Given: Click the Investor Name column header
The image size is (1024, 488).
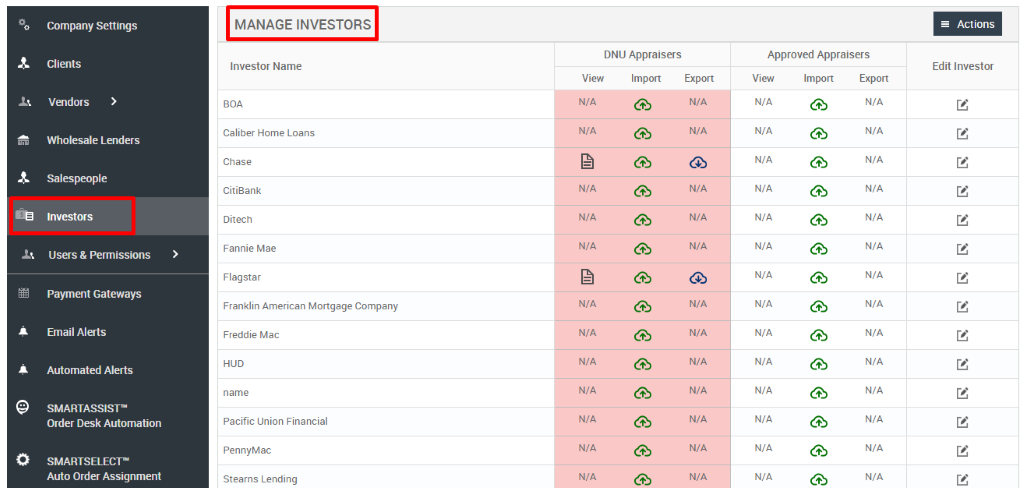Looking at the screenshot, I should [266, 67].
